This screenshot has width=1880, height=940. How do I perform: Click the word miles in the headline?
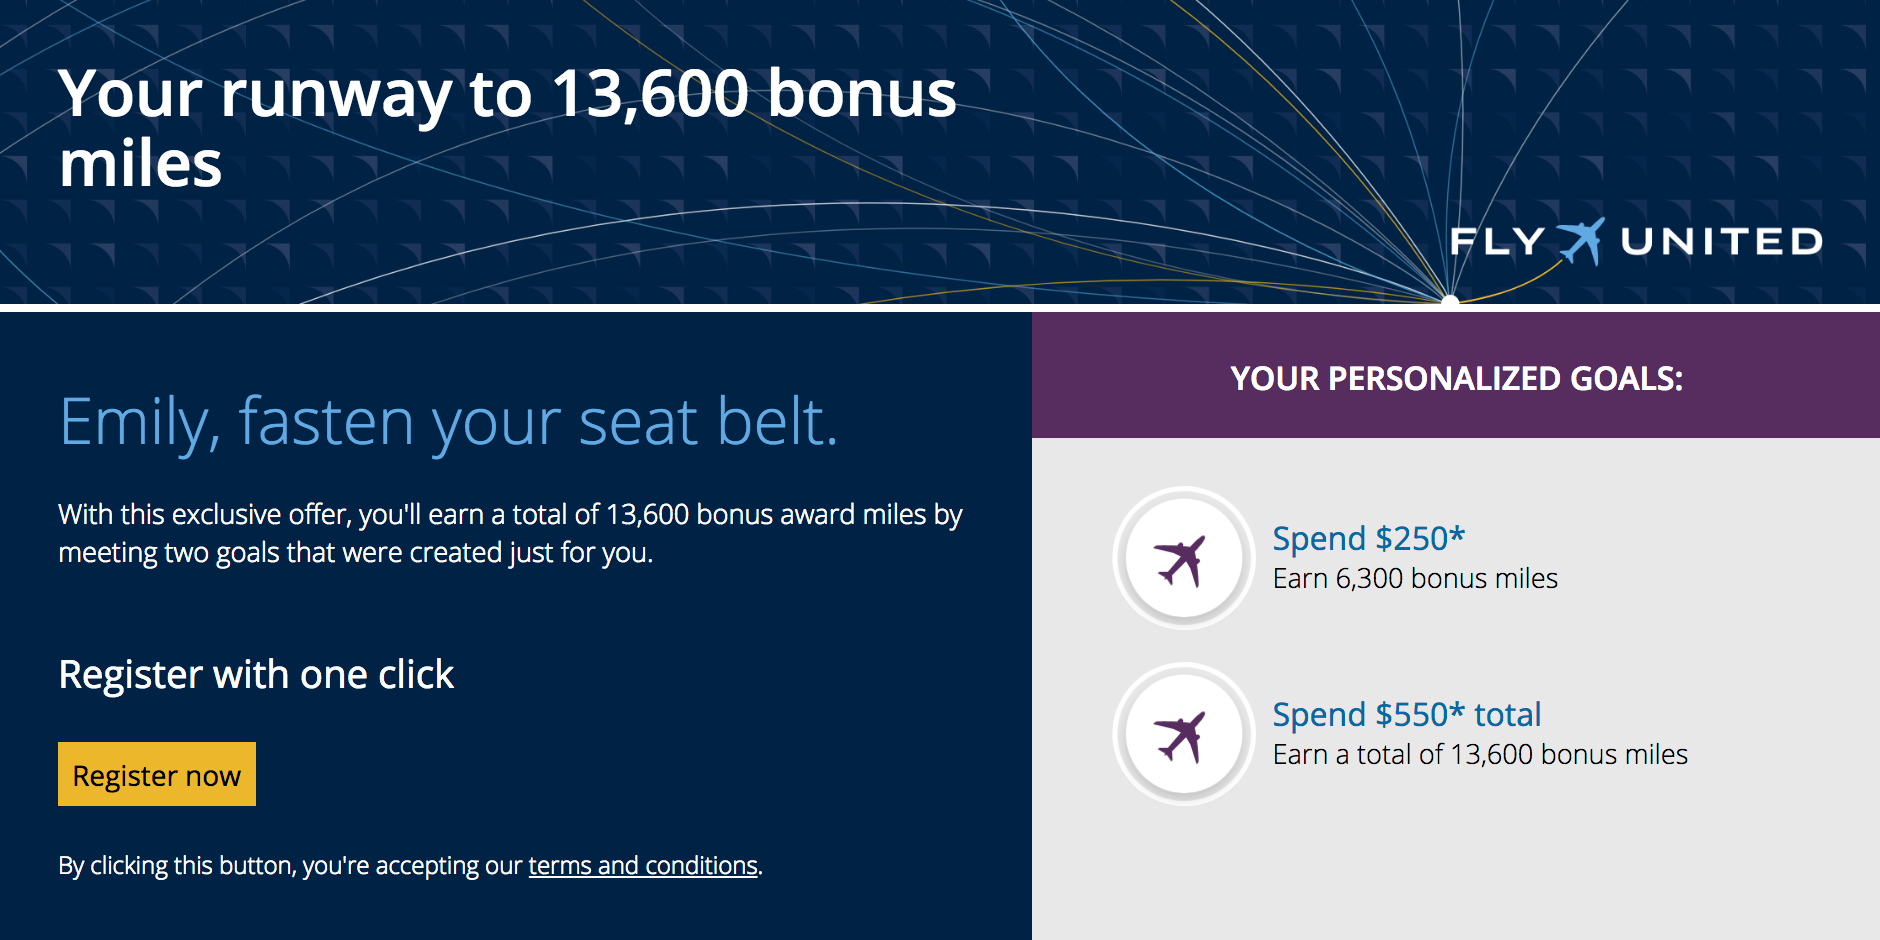pyautogui.click(x=141, y=165)
